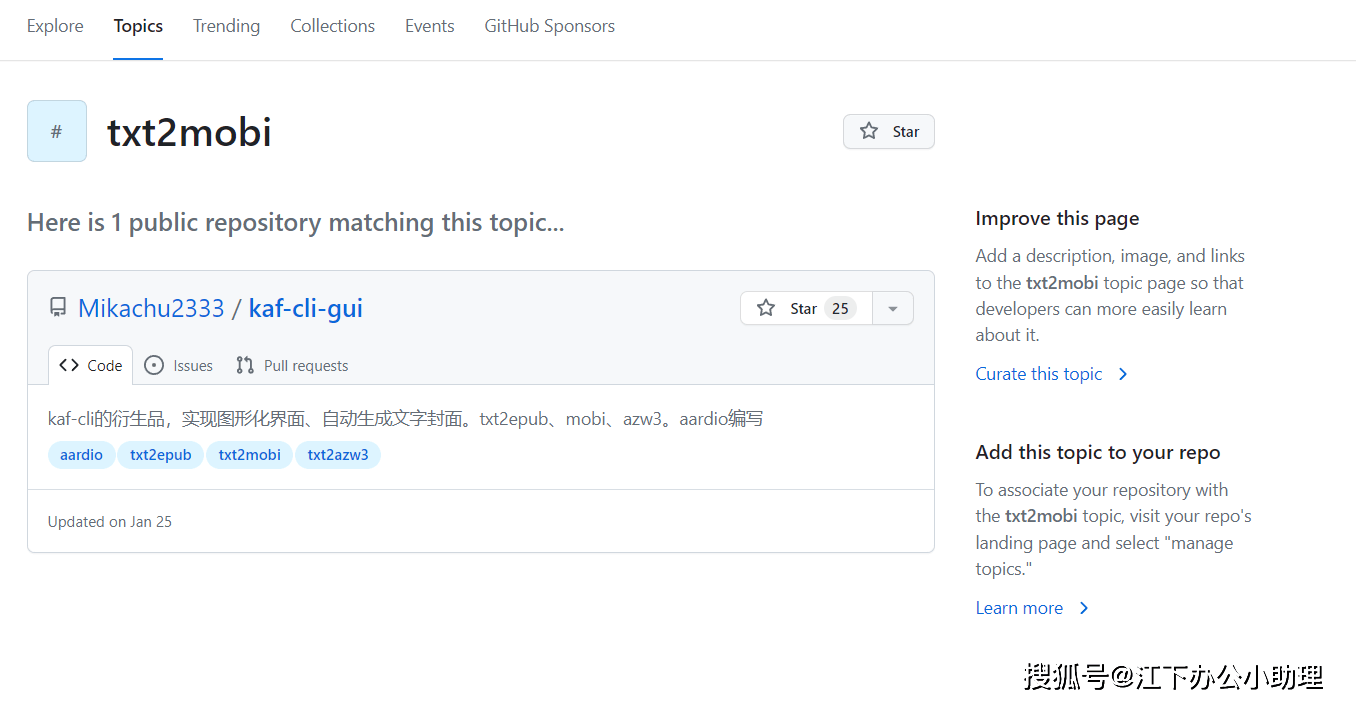The width and height of the screenshot is (1356, 706).
Task: Open the Collections tab
Action: point(332,26)
